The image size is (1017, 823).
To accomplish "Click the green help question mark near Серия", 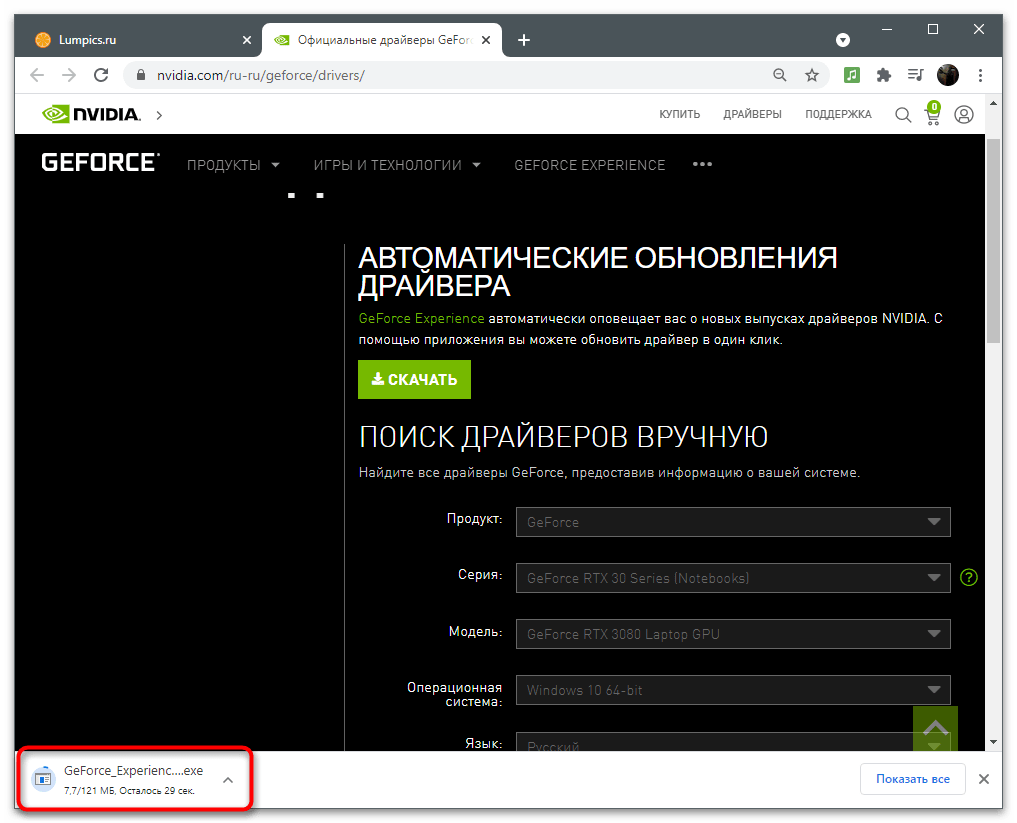I will [968, 577].
